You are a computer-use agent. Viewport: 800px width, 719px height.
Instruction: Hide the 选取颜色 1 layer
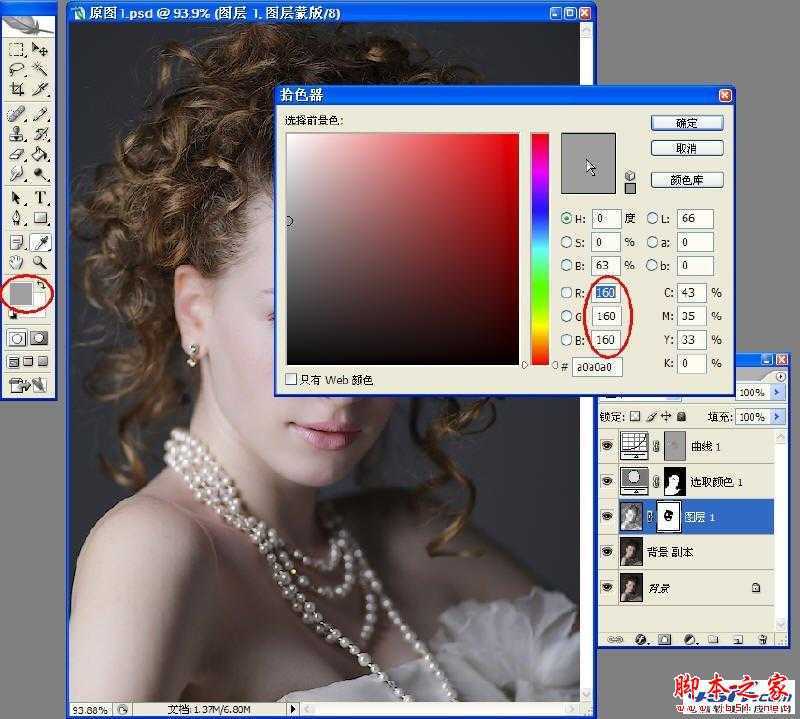pos(607,481)
